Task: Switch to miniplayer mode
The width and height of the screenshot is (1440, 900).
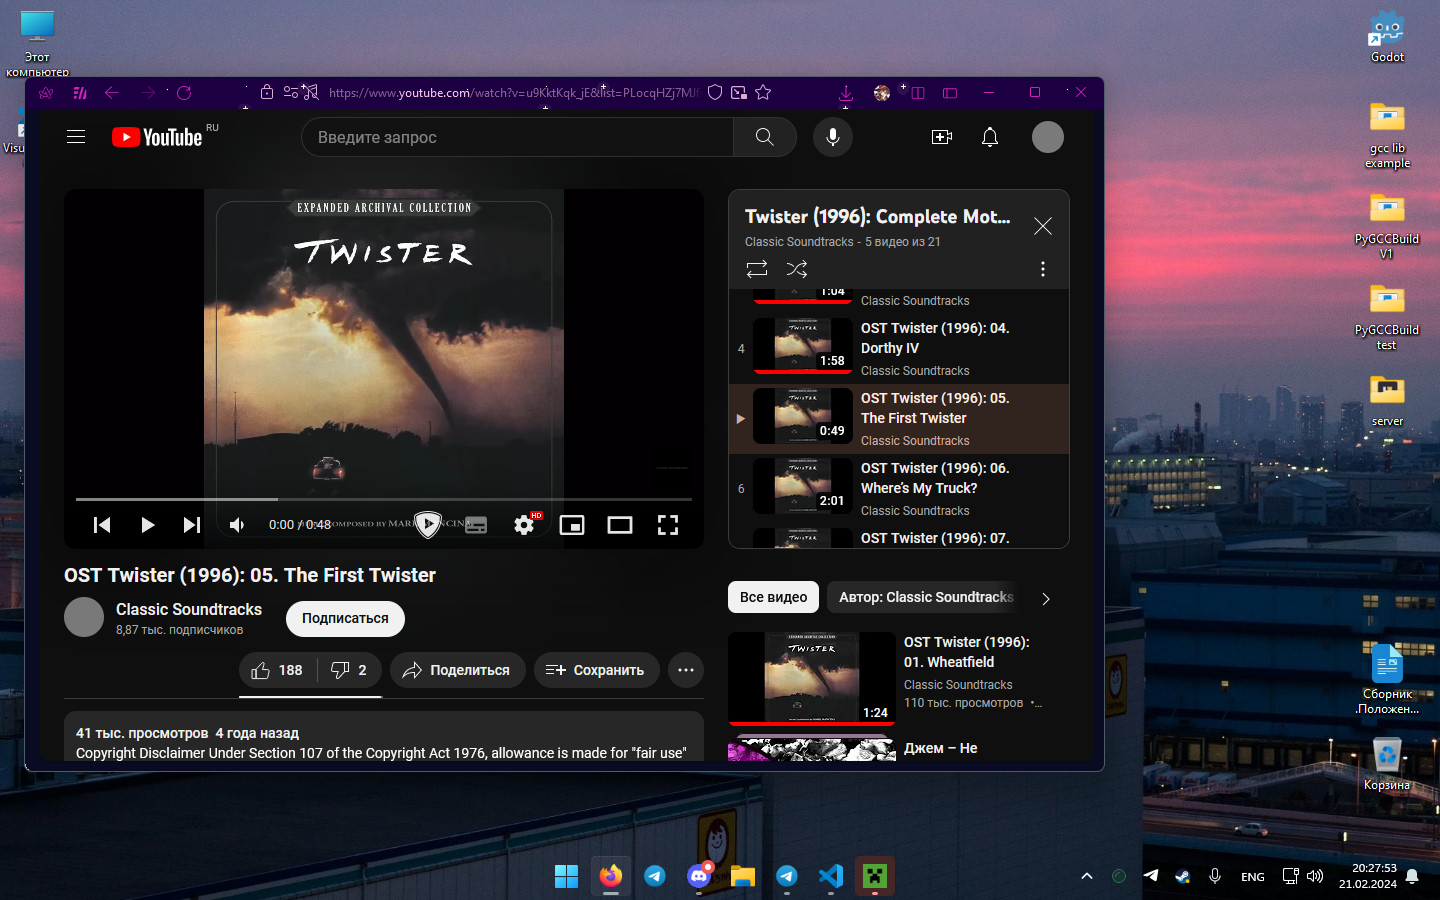Action: [x=572, y=525]
